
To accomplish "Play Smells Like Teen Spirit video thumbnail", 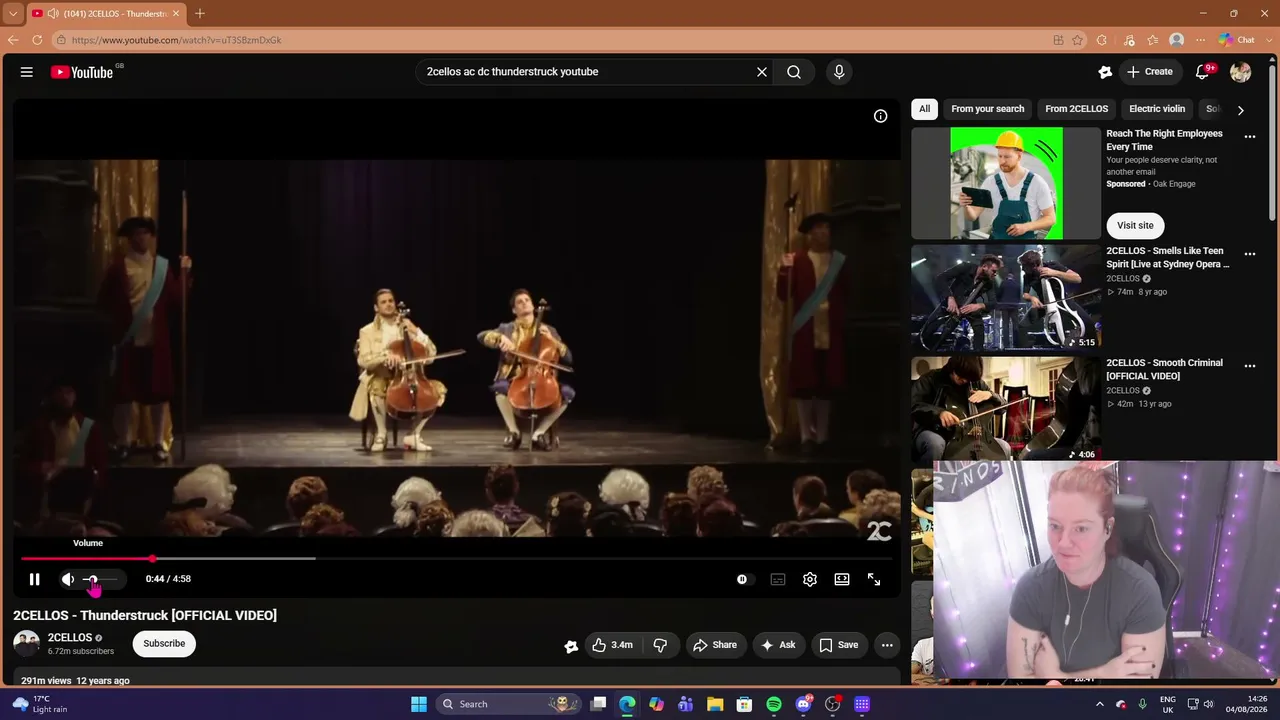I will 1006,298.
